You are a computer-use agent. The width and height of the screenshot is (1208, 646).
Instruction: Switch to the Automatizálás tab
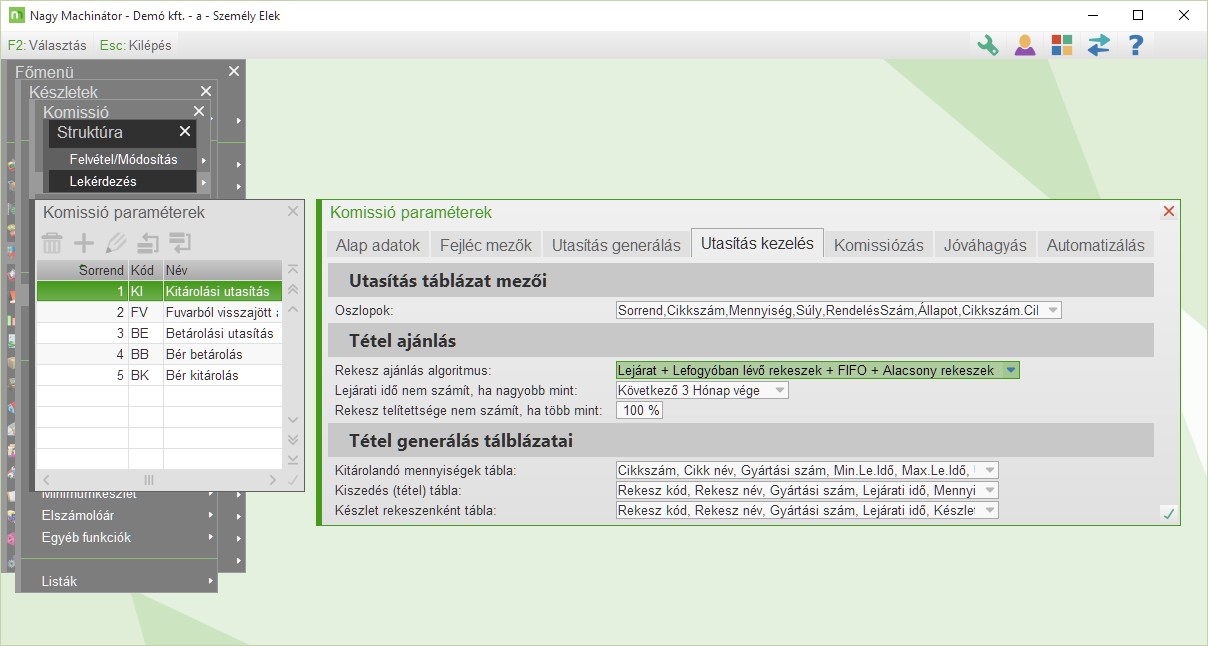pos(1095,245)
